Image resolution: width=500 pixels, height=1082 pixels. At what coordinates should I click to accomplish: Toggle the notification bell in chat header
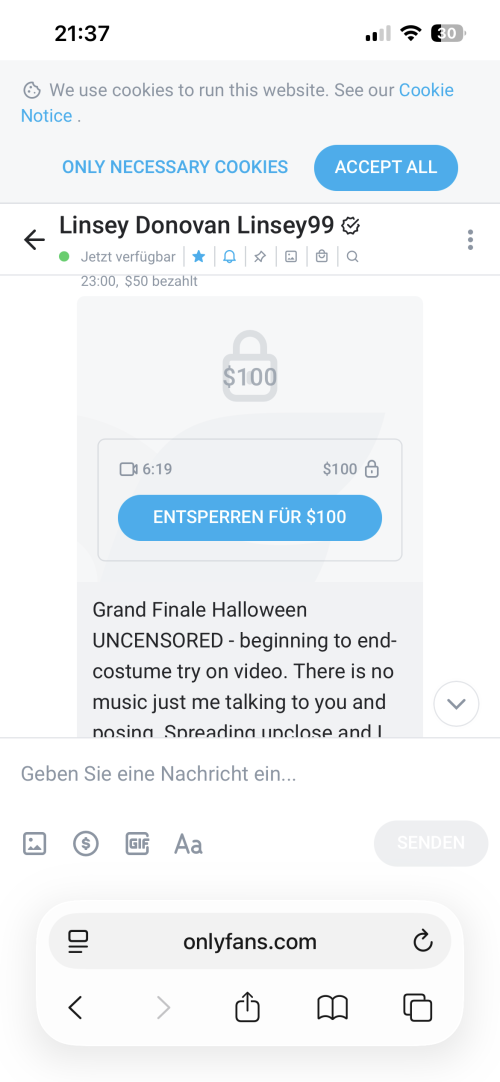pyautogui.click(x=230, y=257)
